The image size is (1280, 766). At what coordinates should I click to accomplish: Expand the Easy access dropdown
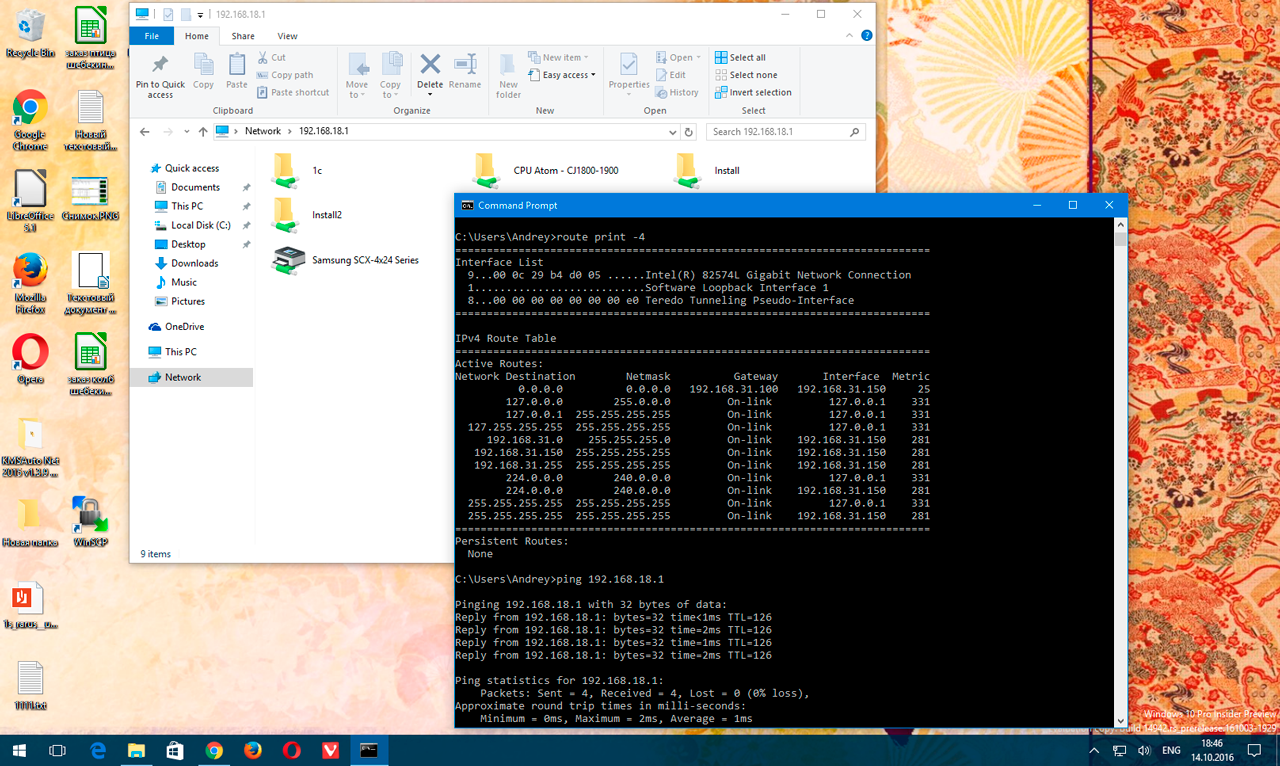click(x=568, y=75)
